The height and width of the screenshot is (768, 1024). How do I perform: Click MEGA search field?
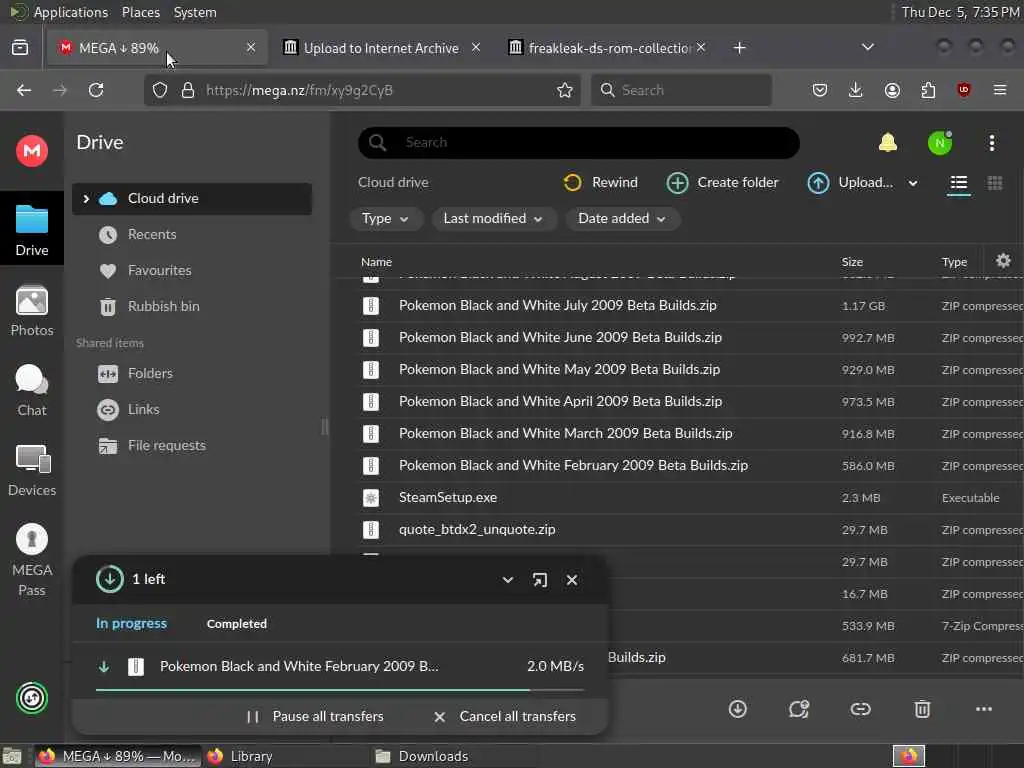579,142
